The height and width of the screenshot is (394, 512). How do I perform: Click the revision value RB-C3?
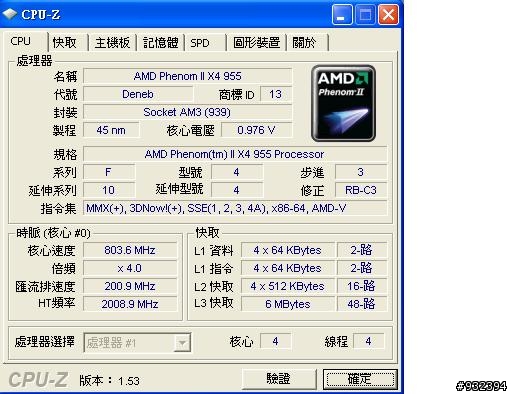pyautogui.click(x=361, y=190)
